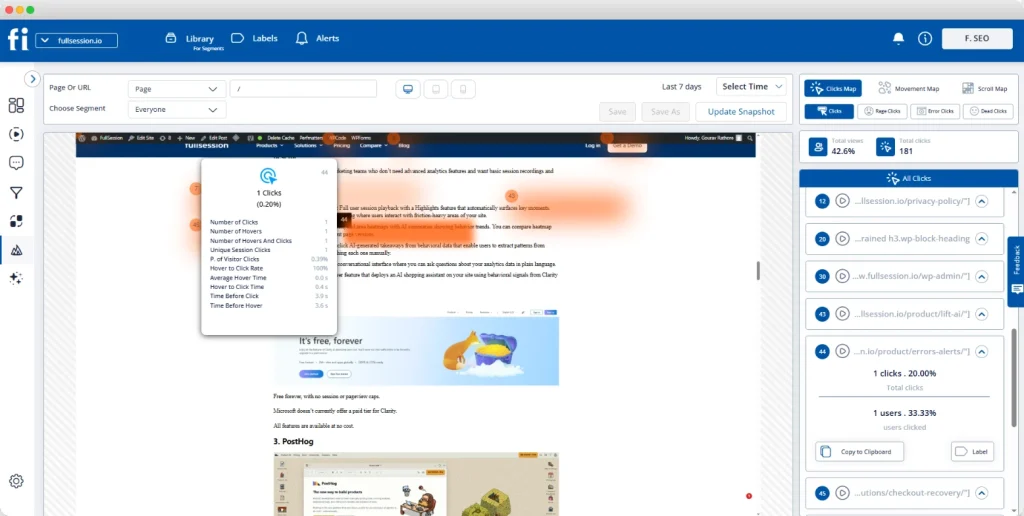Toggle the checkout-recovery row chevron
Screen dimensions: 1024x516
(x=981, y=492)
